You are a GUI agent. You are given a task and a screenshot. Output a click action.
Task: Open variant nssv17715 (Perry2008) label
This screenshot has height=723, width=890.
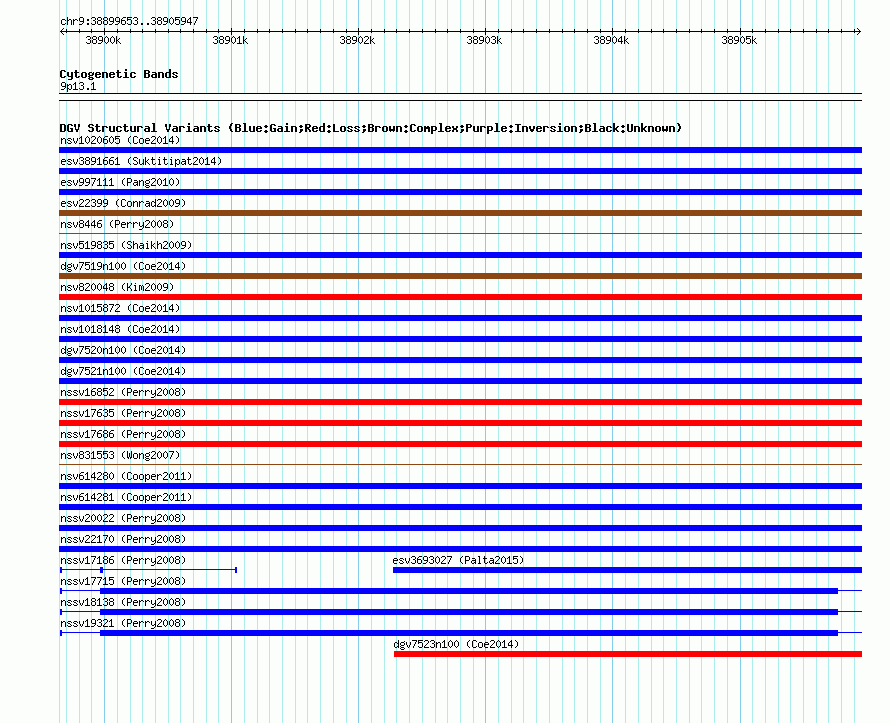(x=123, y=581)
